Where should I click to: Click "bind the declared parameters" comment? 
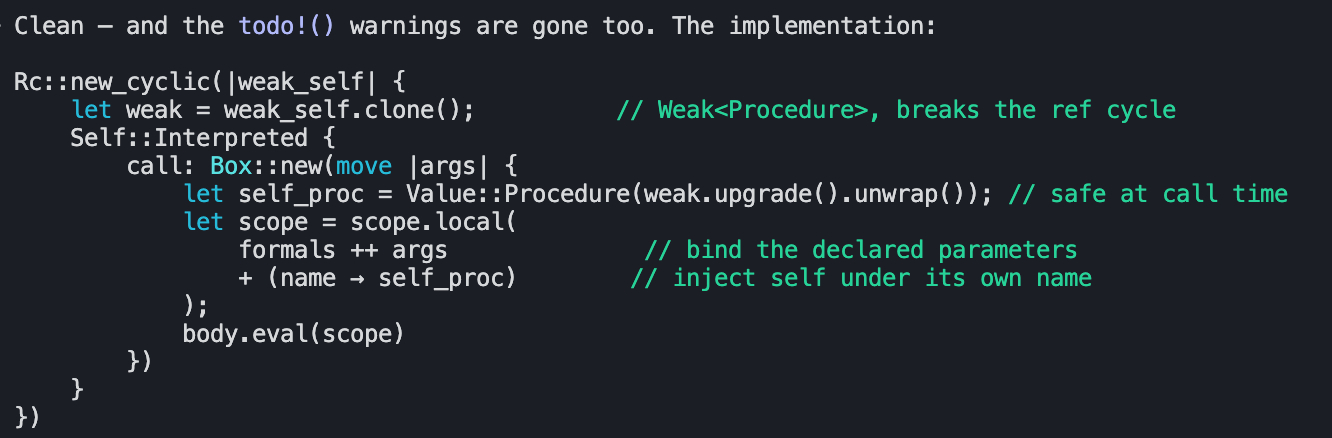pos(881,249)
